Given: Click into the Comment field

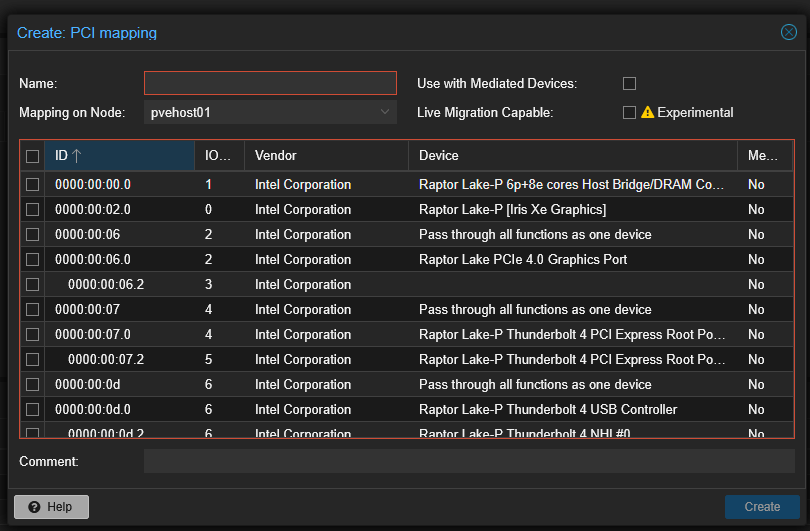Looking at the screenshot, I should pos(469,461).
